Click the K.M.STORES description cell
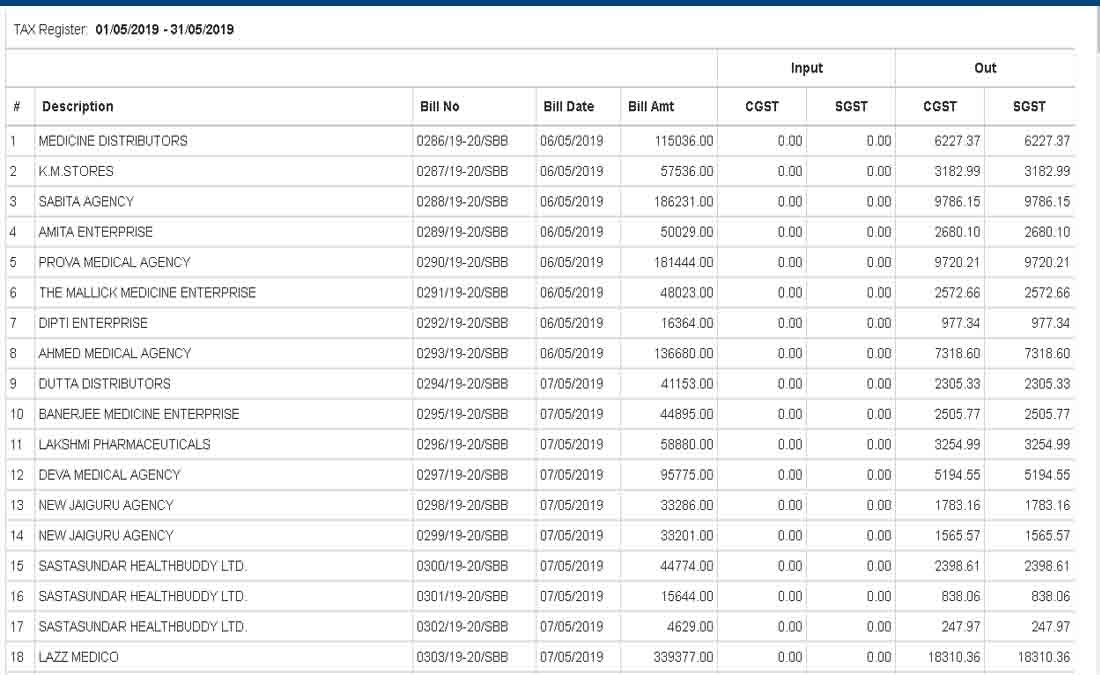 coord(74,171)
